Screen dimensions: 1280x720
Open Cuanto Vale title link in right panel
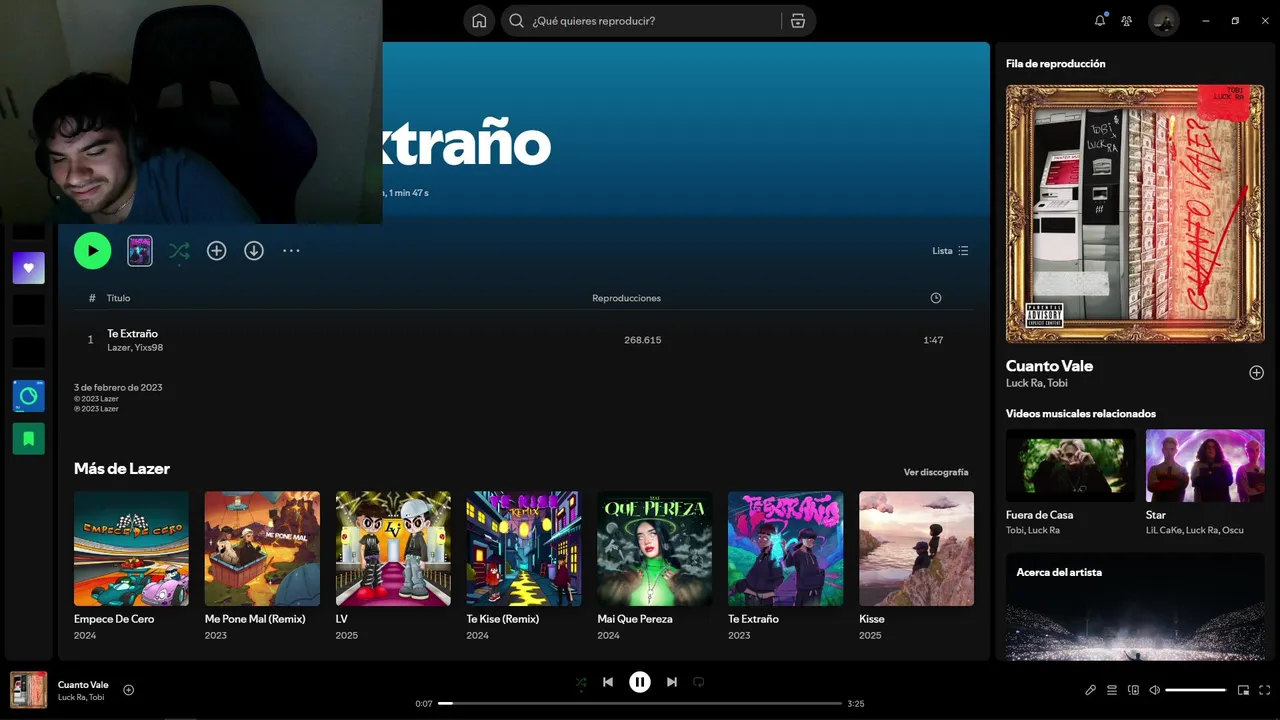point(1049,366)
